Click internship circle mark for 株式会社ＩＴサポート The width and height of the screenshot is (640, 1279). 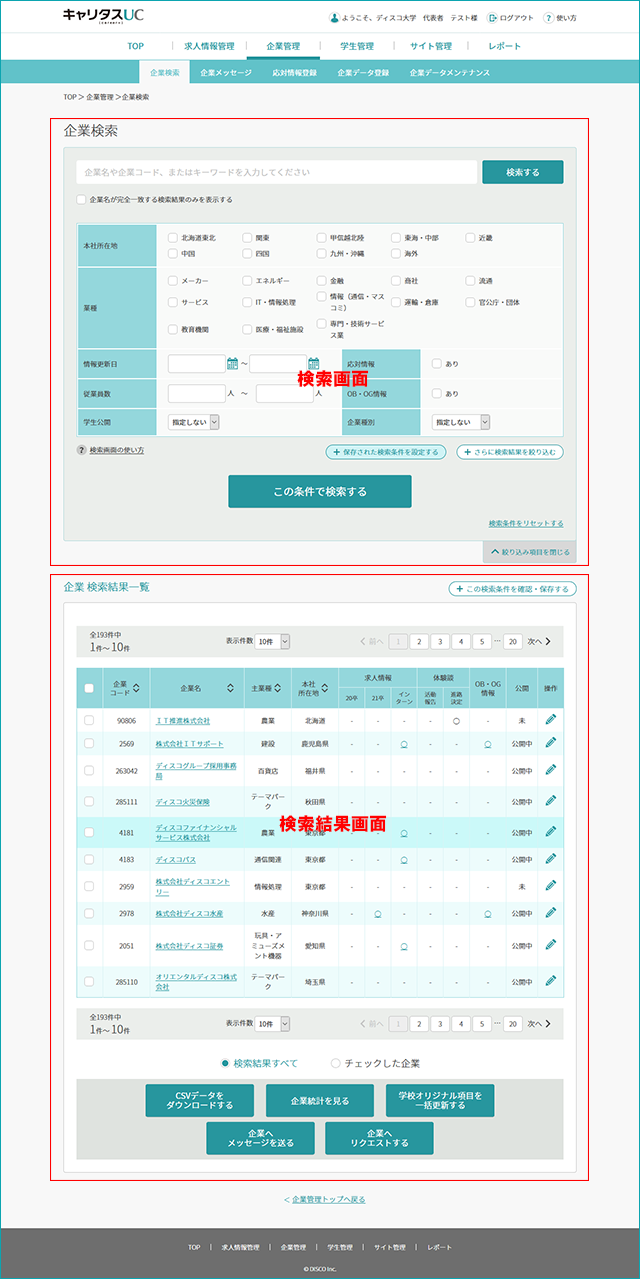coord(404,744)
